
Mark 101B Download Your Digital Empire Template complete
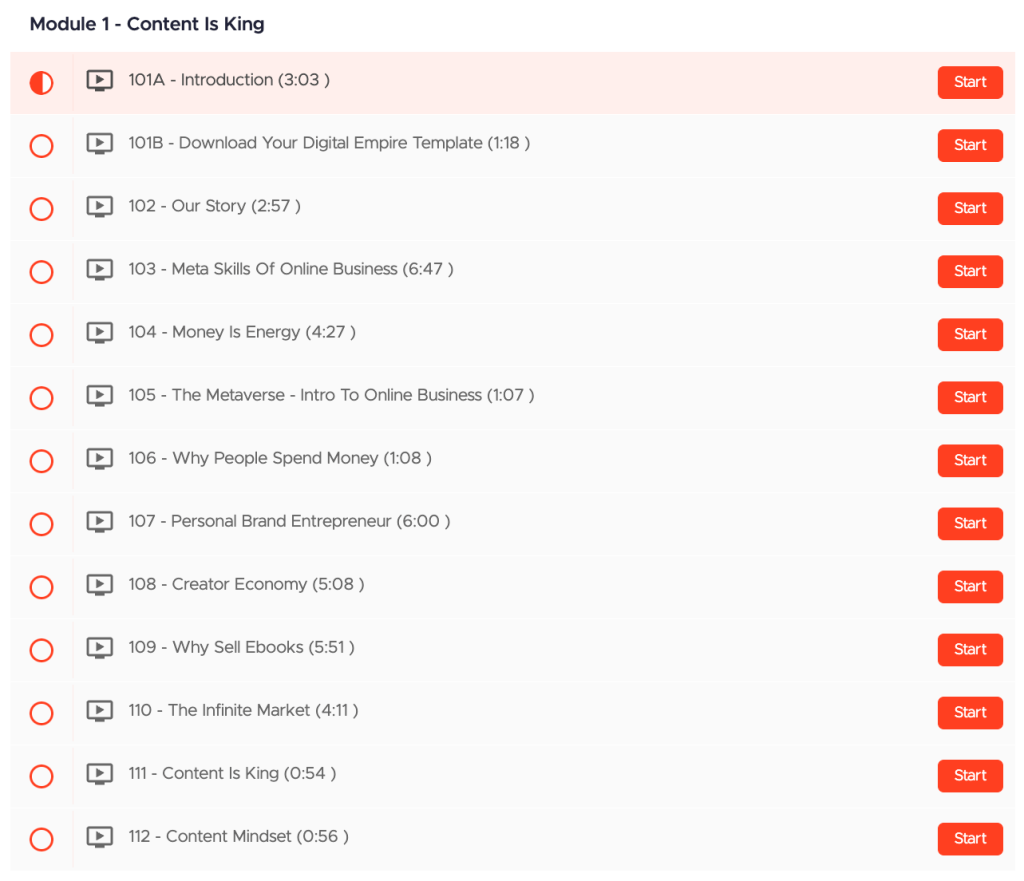point(41,146)
